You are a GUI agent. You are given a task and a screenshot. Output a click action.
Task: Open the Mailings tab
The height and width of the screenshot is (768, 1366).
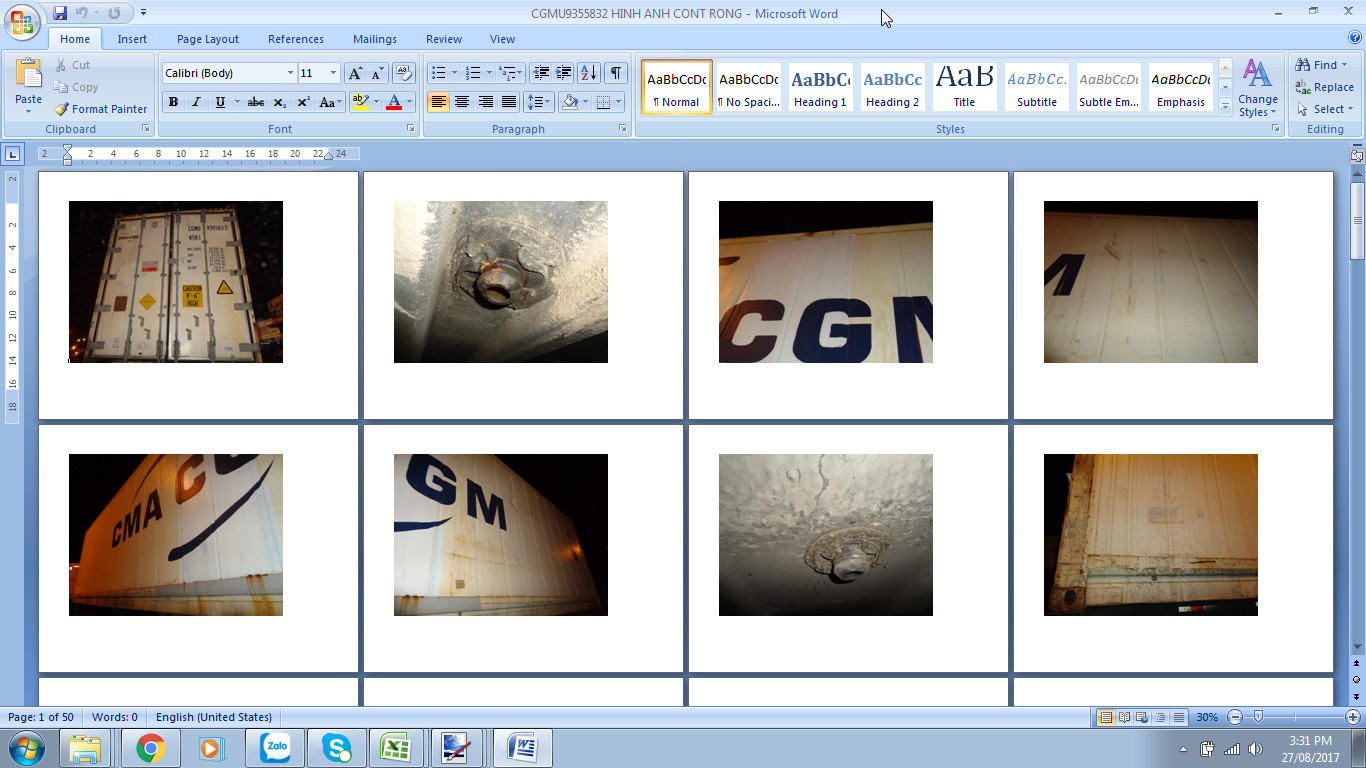[x=375, y=39]
